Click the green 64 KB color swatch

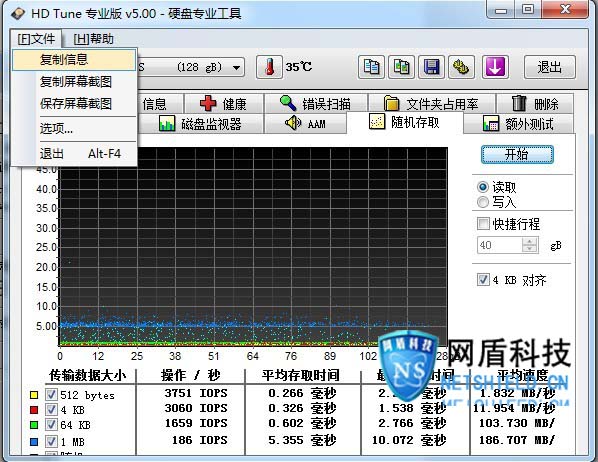pos(34,425)
